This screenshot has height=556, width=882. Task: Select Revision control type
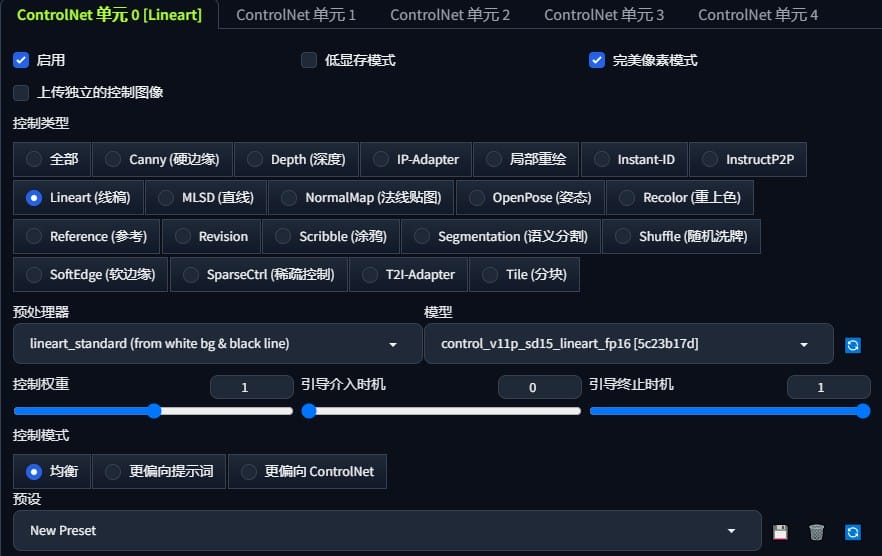coord(212,237)
